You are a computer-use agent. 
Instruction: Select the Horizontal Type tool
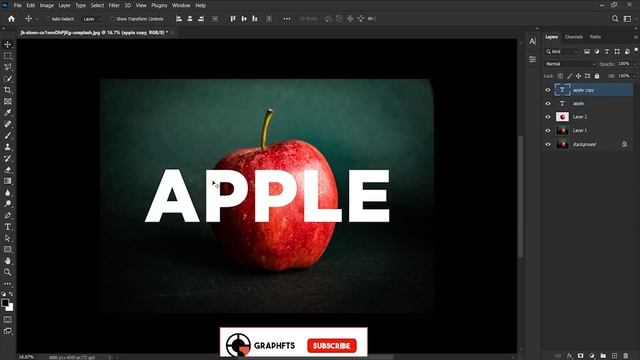(7, 227)
